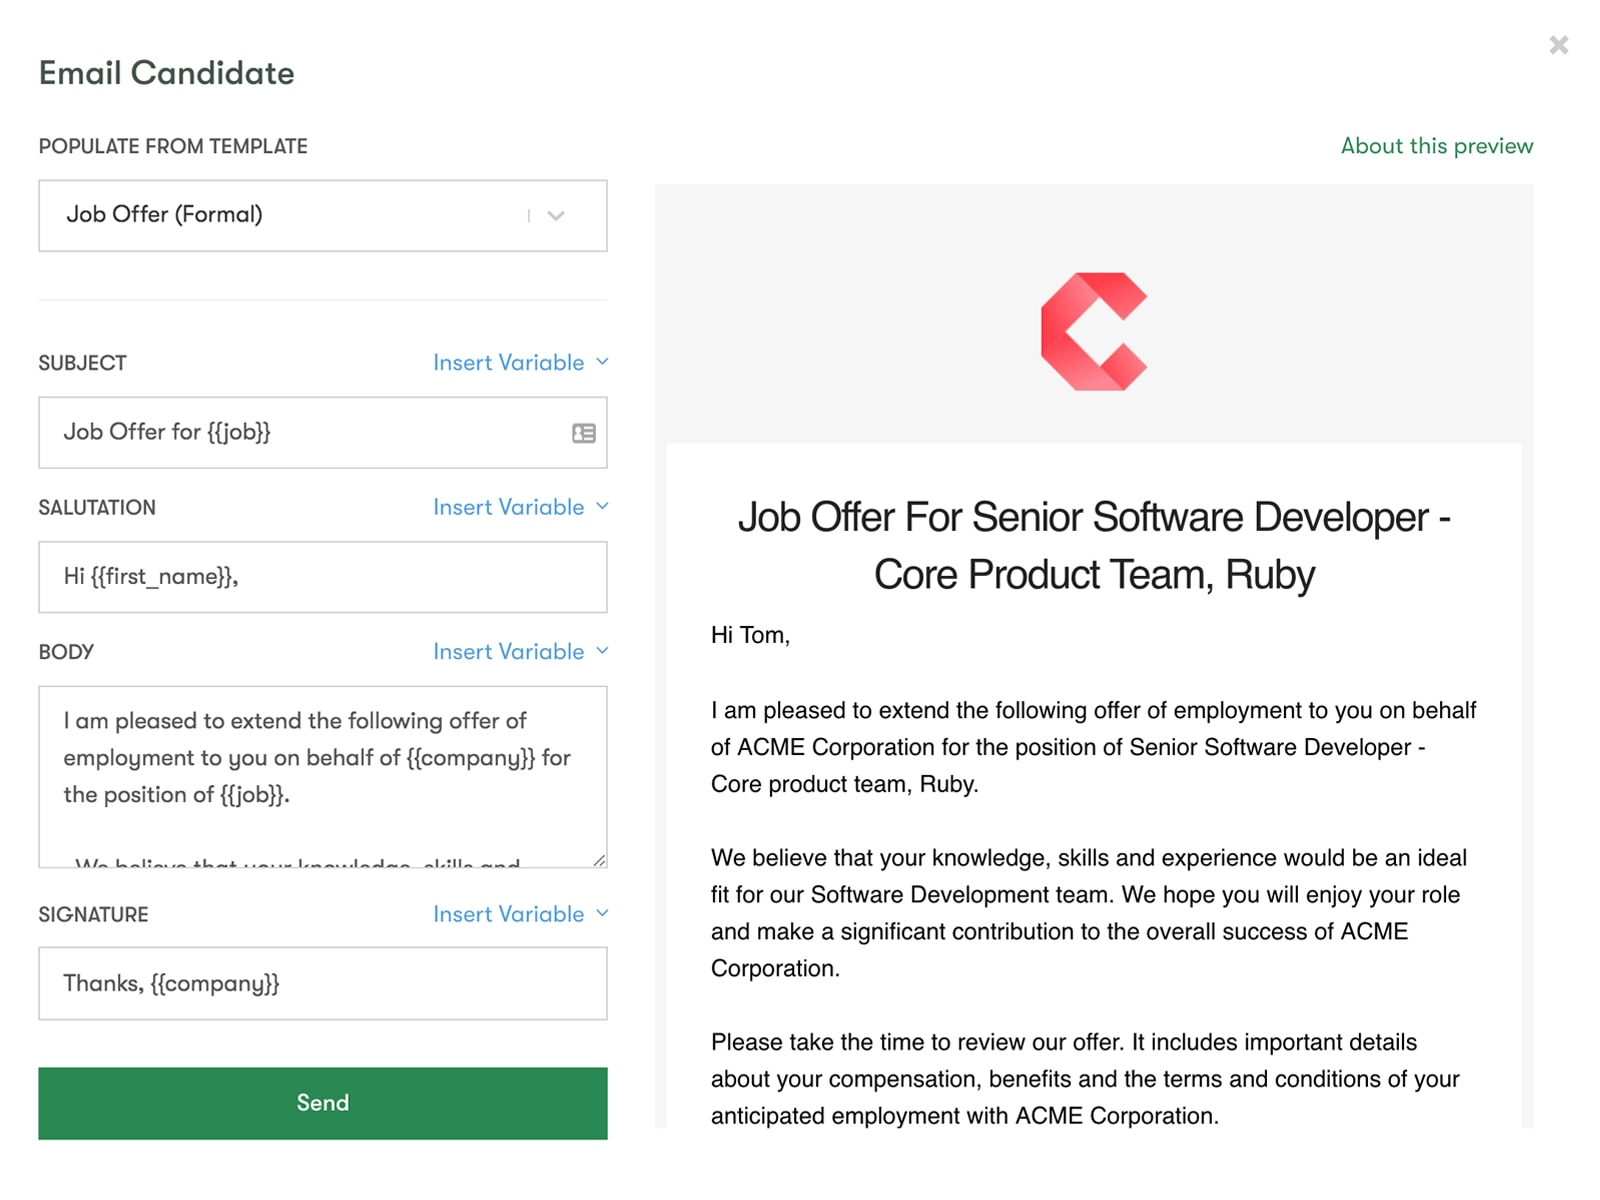Click the Signature chevron beside Insert Variable
Viewport: 1600px width, 1200px height.
pos(602,913)
